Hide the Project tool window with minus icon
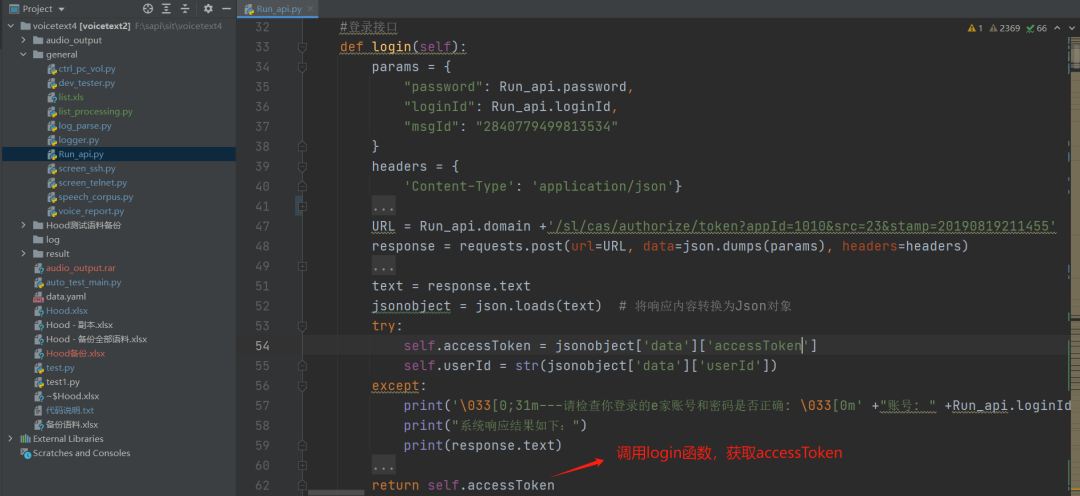 [225, 9]
